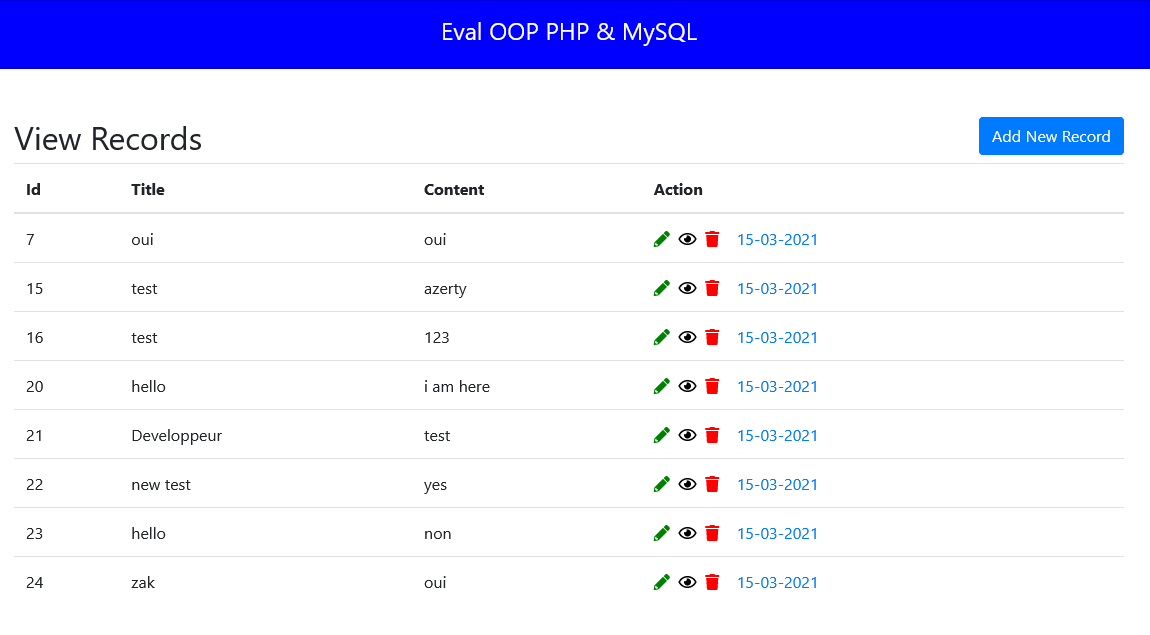Click the green edit pencil for record 7
The width and height of the screenshot is (1150, 635).
click(661, 239)
